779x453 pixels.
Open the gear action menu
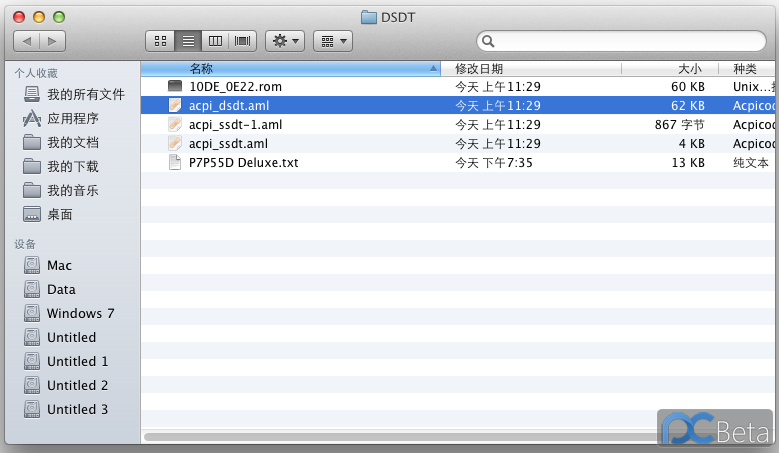point(285,41)
